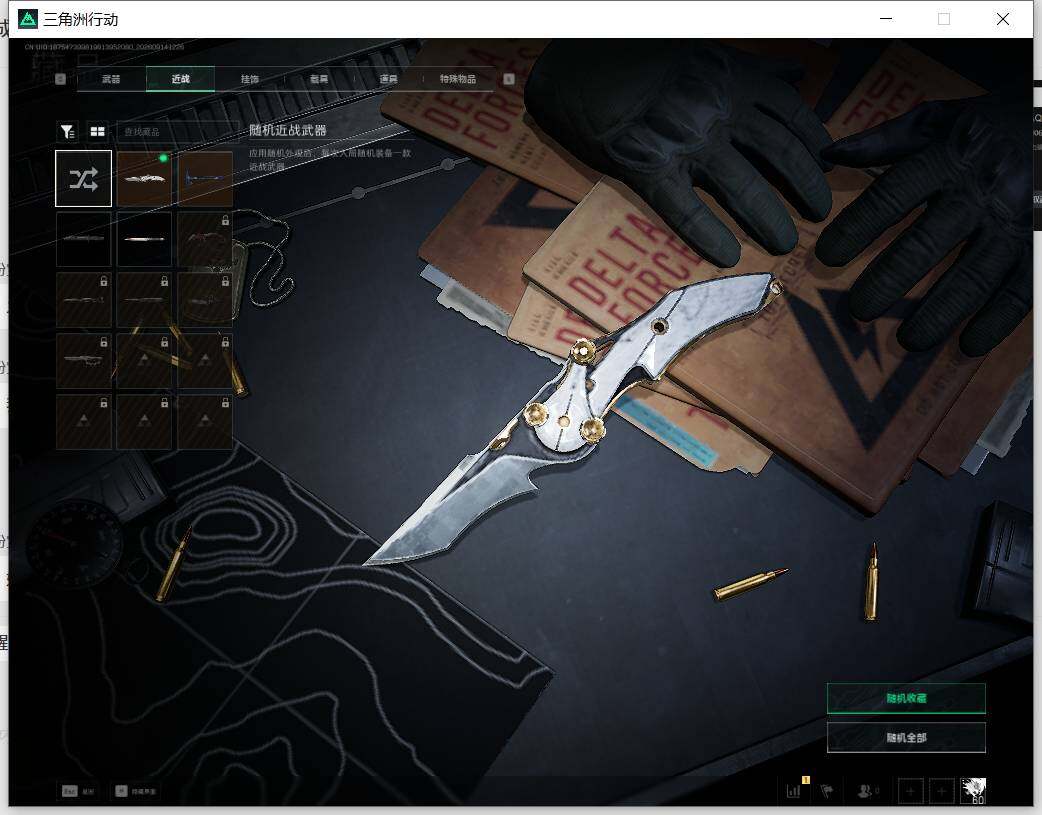
Task: Close the 三角洲行动 window
Action: tap(1003, 19)
